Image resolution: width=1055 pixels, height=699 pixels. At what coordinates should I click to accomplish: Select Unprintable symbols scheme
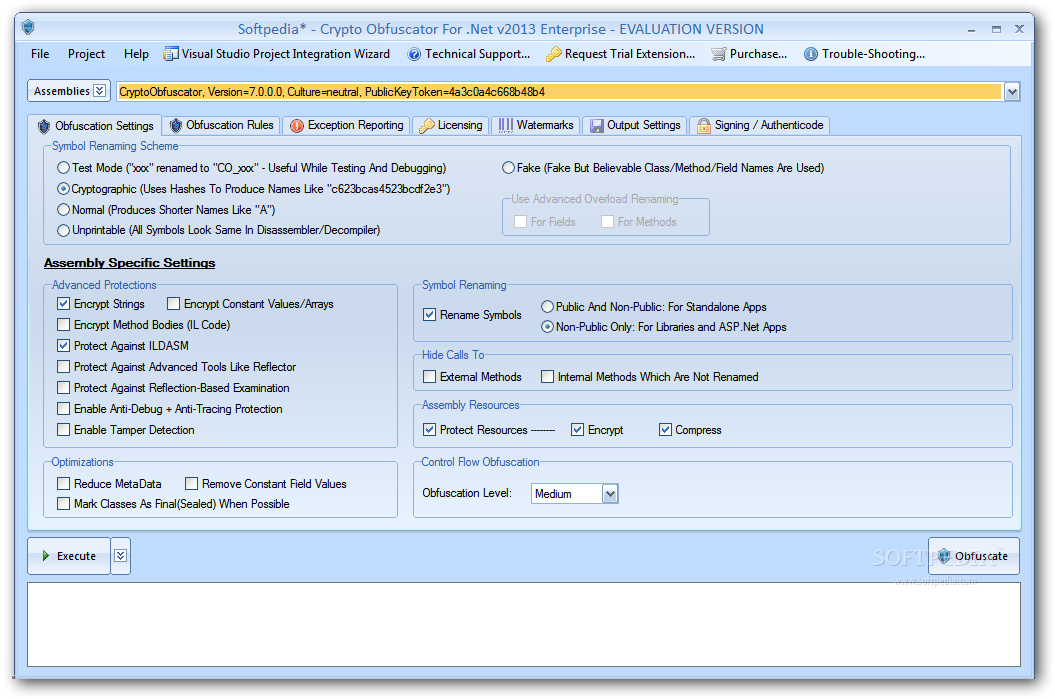[x=63, y=230]
